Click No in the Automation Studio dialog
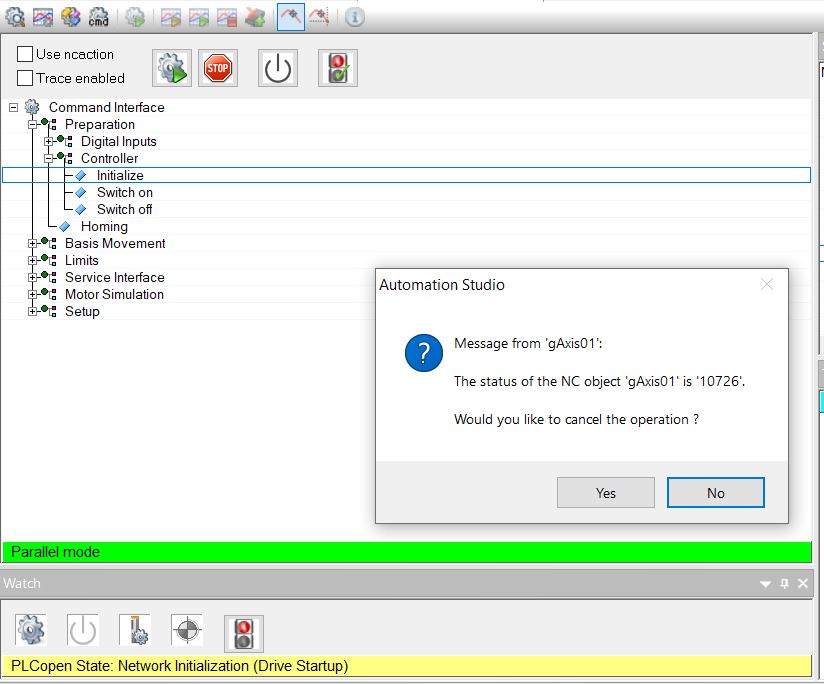824x684 pixels. click(x=716, y=493)
